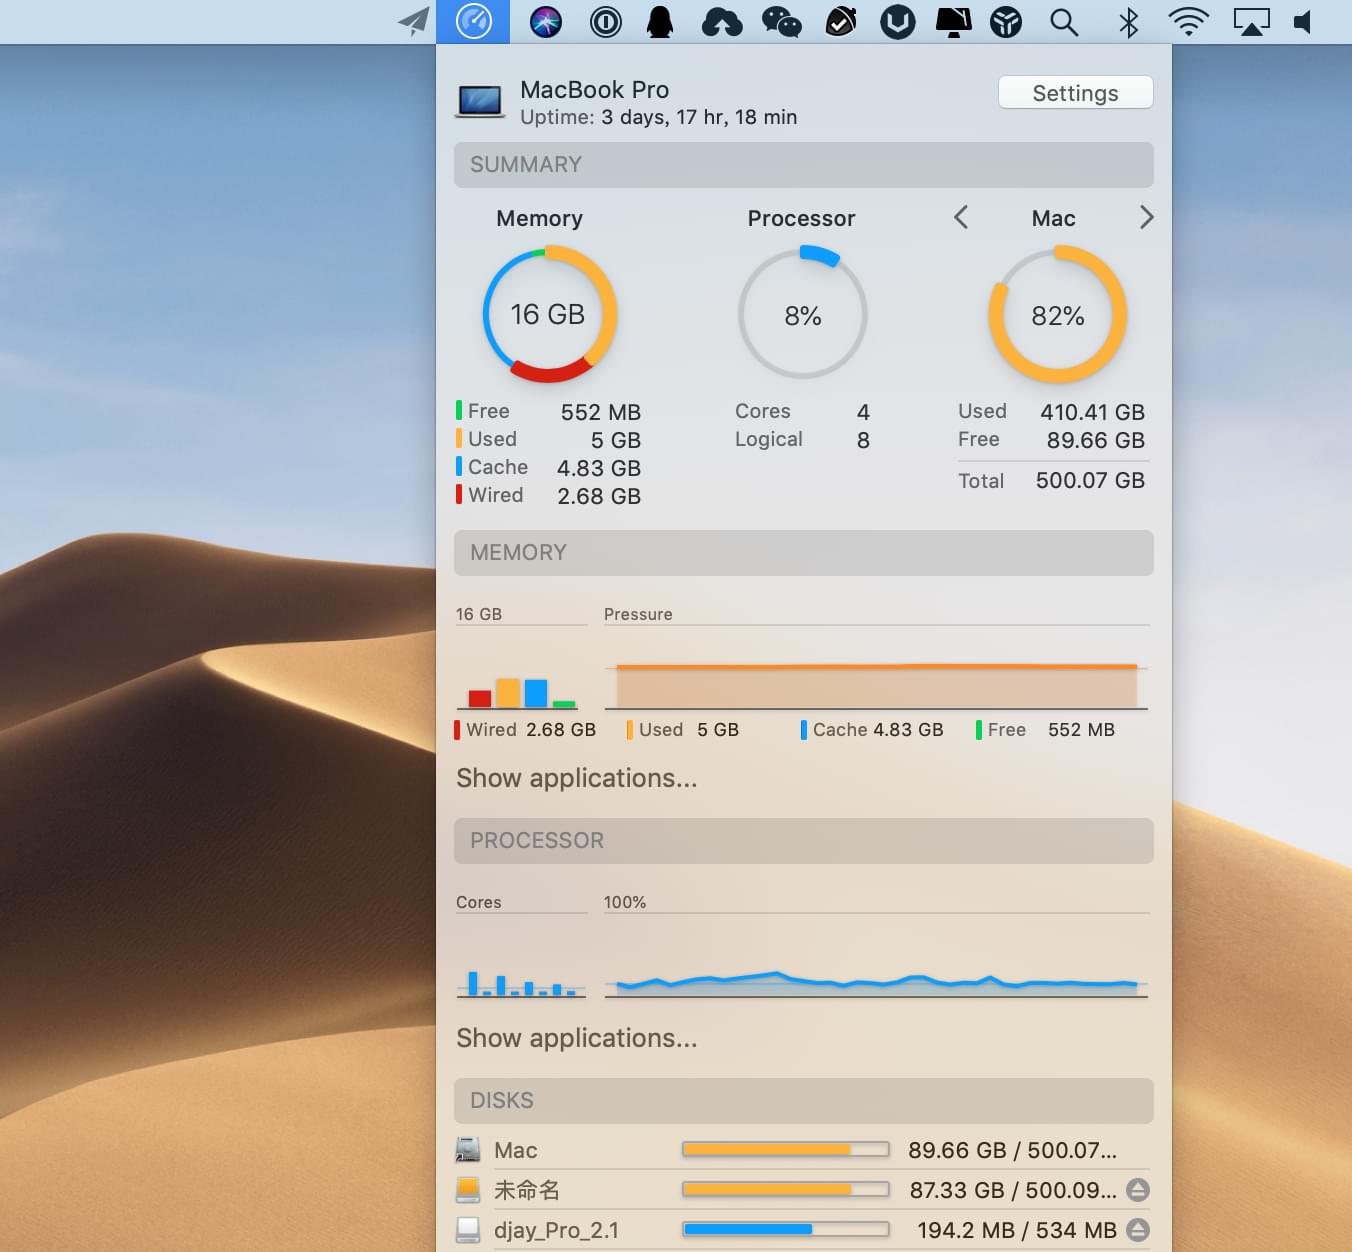Open the WeChat menu bar icon
1352x1252 pixels.
[782, 22]
